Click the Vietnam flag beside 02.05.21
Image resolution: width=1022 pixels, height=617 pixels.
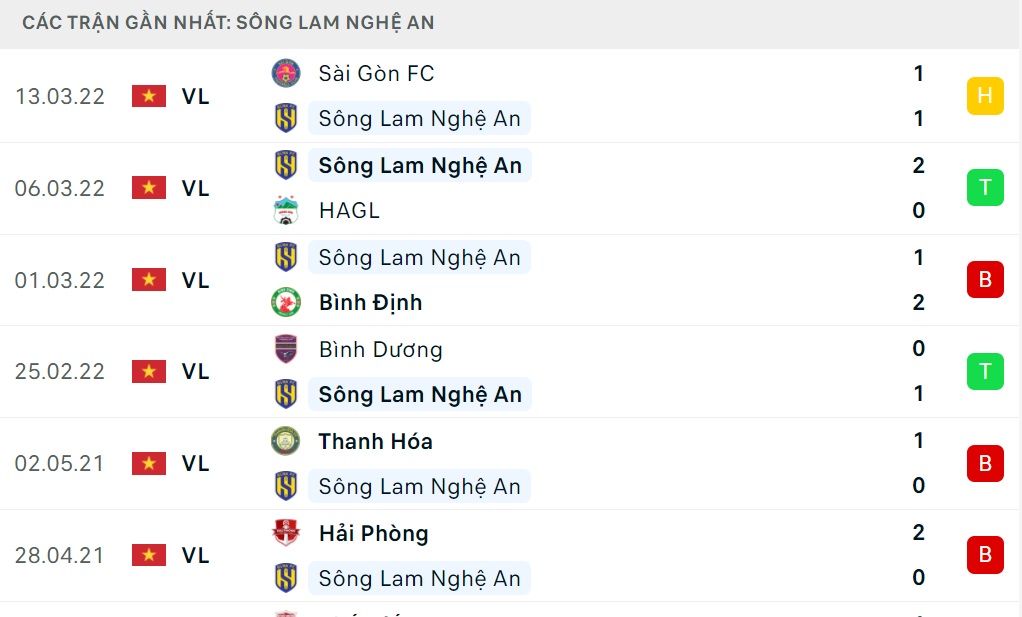(x=148, y=463)
